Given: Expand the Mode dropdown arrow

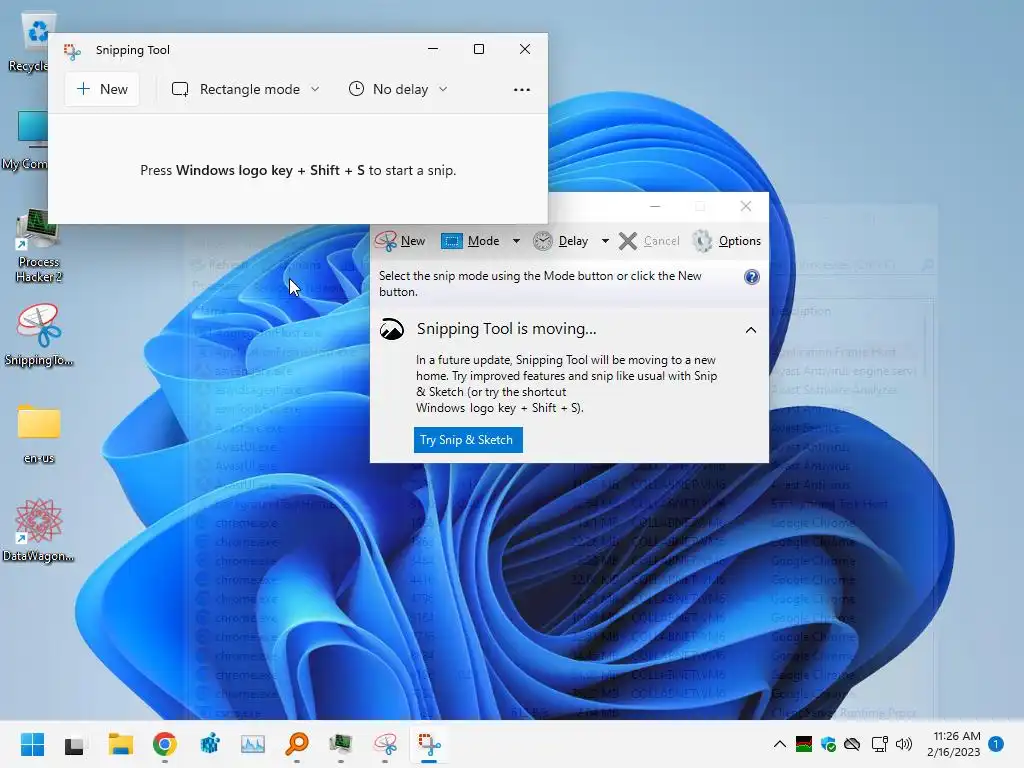Looking at the screenshot, I should [517, 241].
